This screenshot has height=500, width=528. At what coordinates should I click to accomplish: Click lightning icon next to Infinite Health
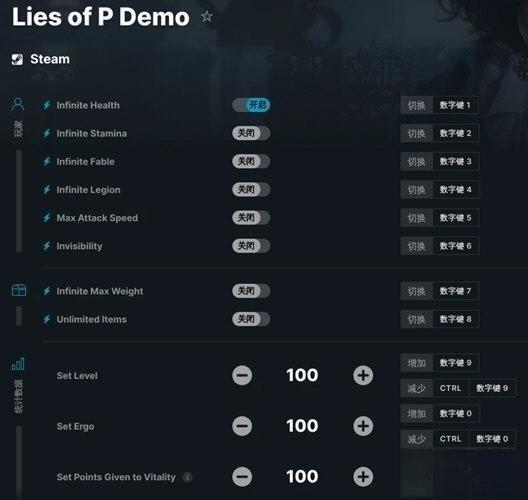coord(46,105)
